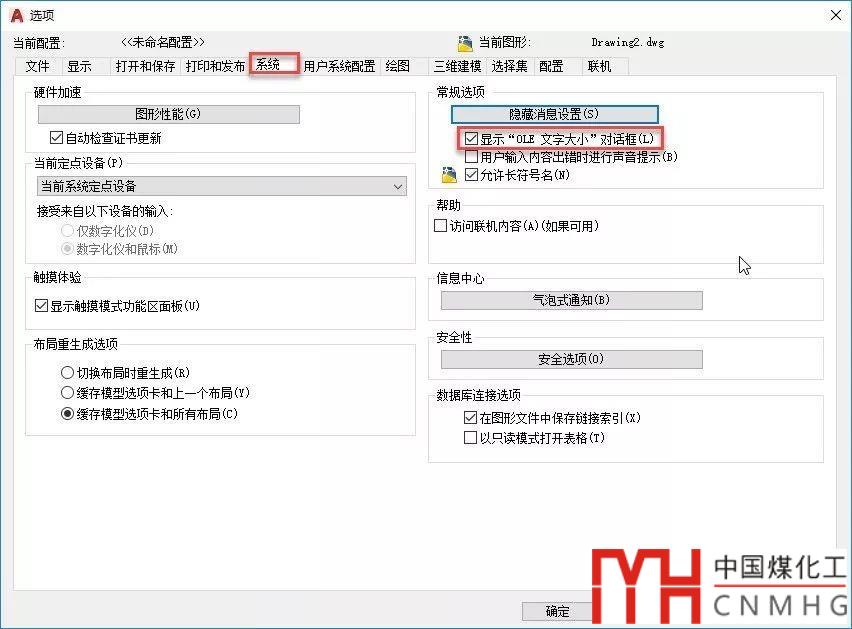Viewport: 852px width, 629px height.
Task: Go to the 打开和保存 tab
Action: tap(145, 66)
